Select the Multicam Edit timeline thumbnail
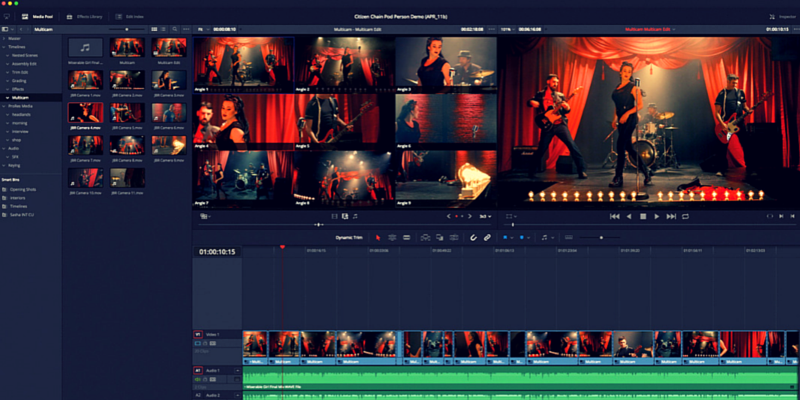The height and width of the screenshot is (400, 800). [x=169, y=47]
